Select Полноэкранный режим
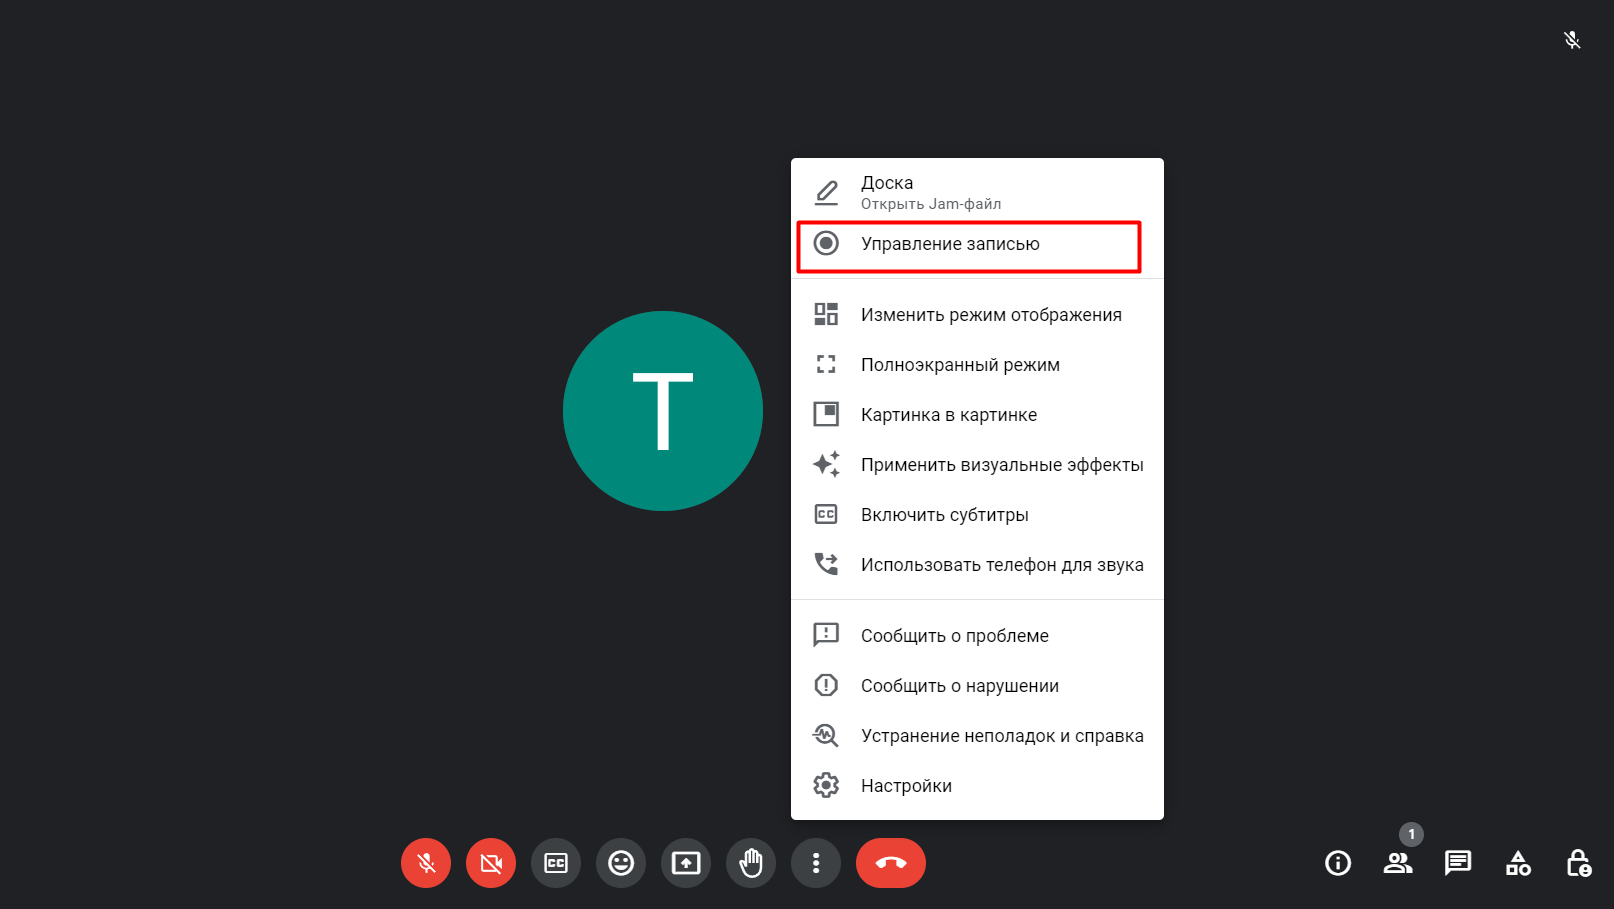 click(x=977, y=364)
